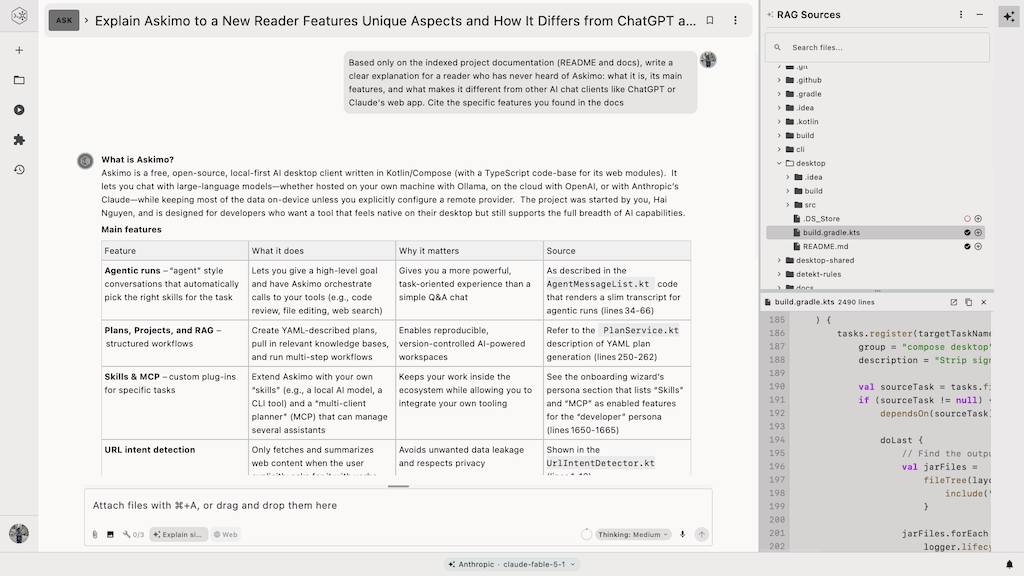Click the send message arrow button
Screen dimensions: 1024x576
pos(701,534)
